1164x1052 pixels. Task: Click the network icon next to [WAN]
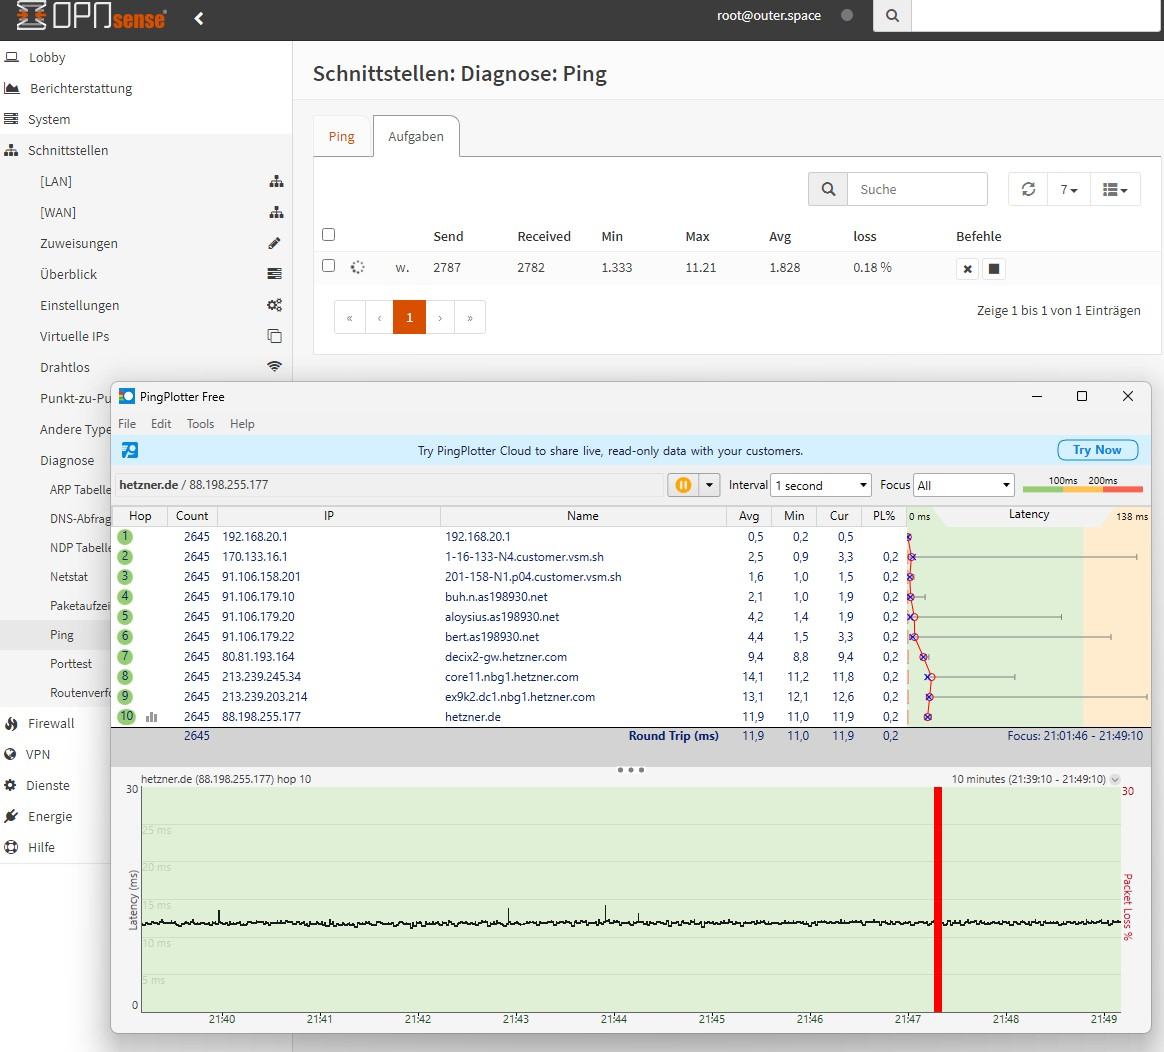coord(276,212)
